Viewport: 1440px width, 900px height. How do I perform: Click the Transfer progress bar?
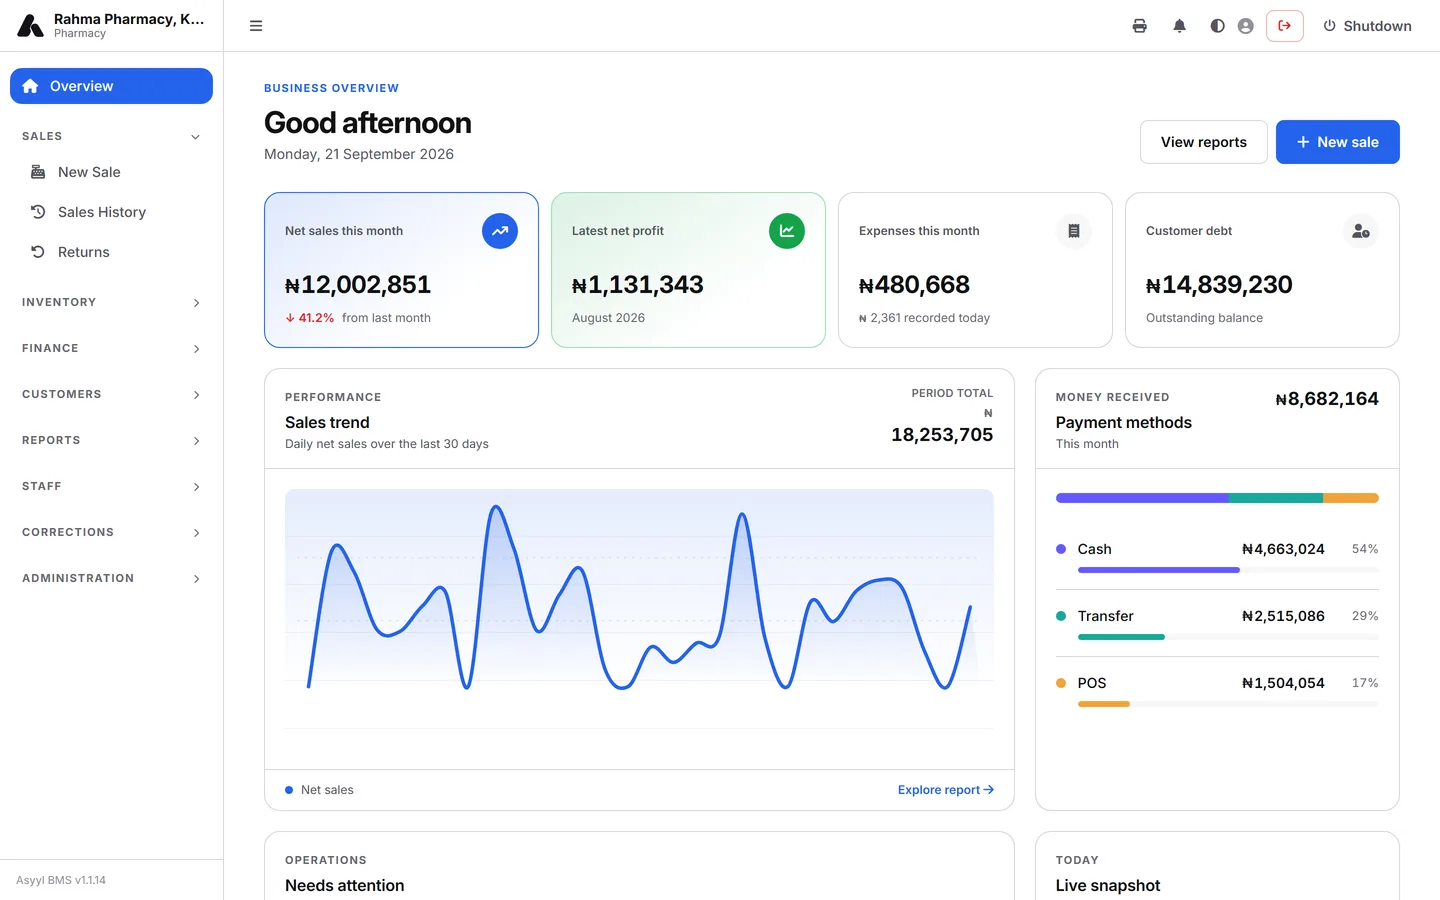tap(1228, 637)
